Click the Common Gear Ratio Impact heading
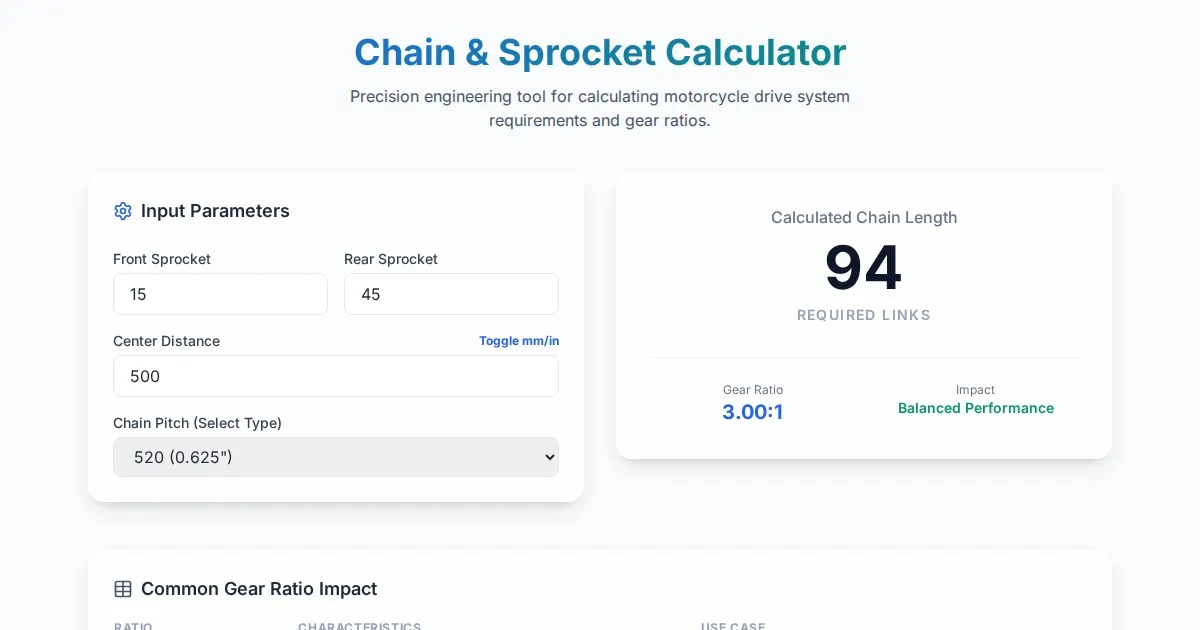This screenshot has width=1200, height=630. (x=259, y=589)
